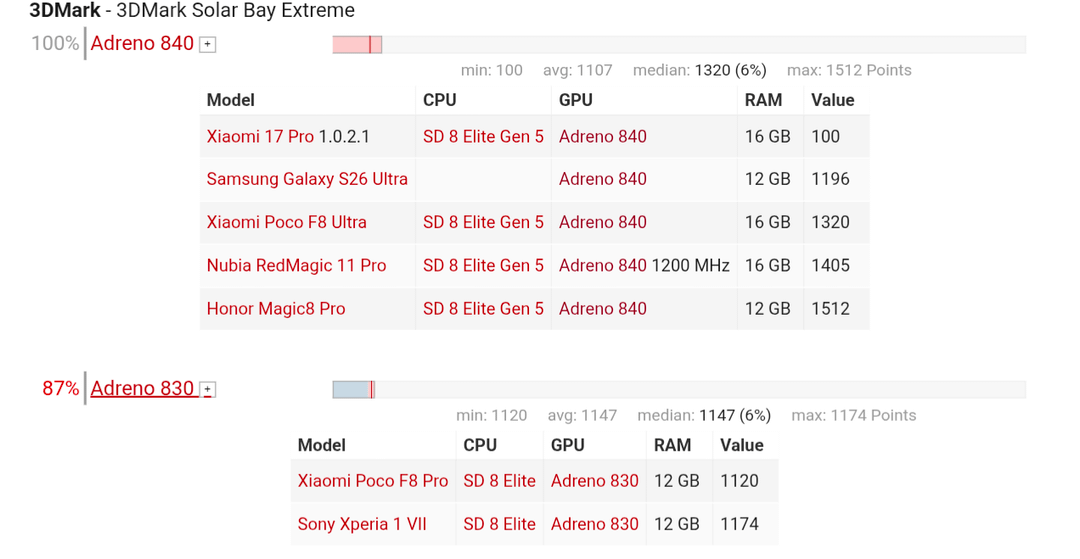
Task: Open the Adreno 830 heading link
Action: (x=142, y=388)
